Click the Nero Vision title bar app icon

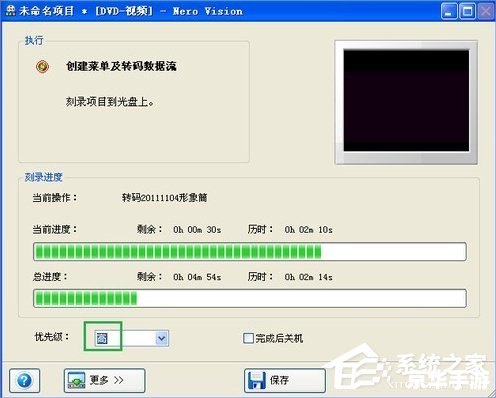pyautogui.click(x=10, y=11)
